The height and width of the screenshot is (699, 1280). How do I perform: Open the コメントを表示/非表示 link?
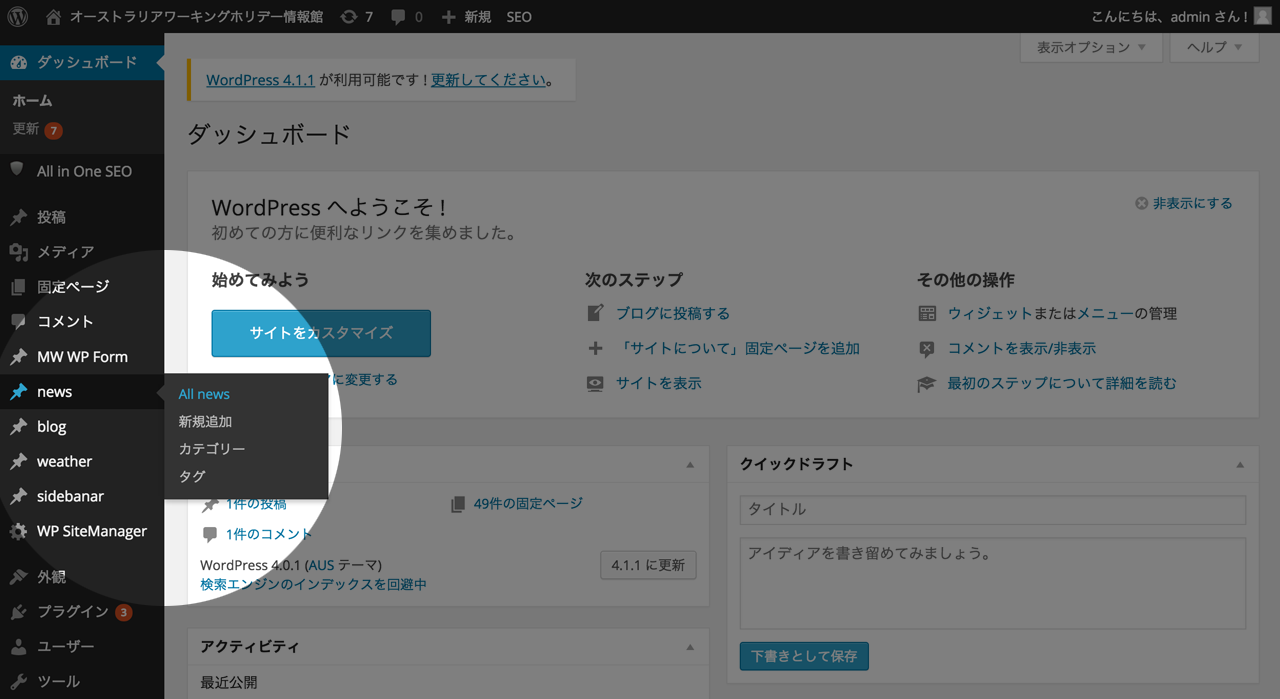1022,348
